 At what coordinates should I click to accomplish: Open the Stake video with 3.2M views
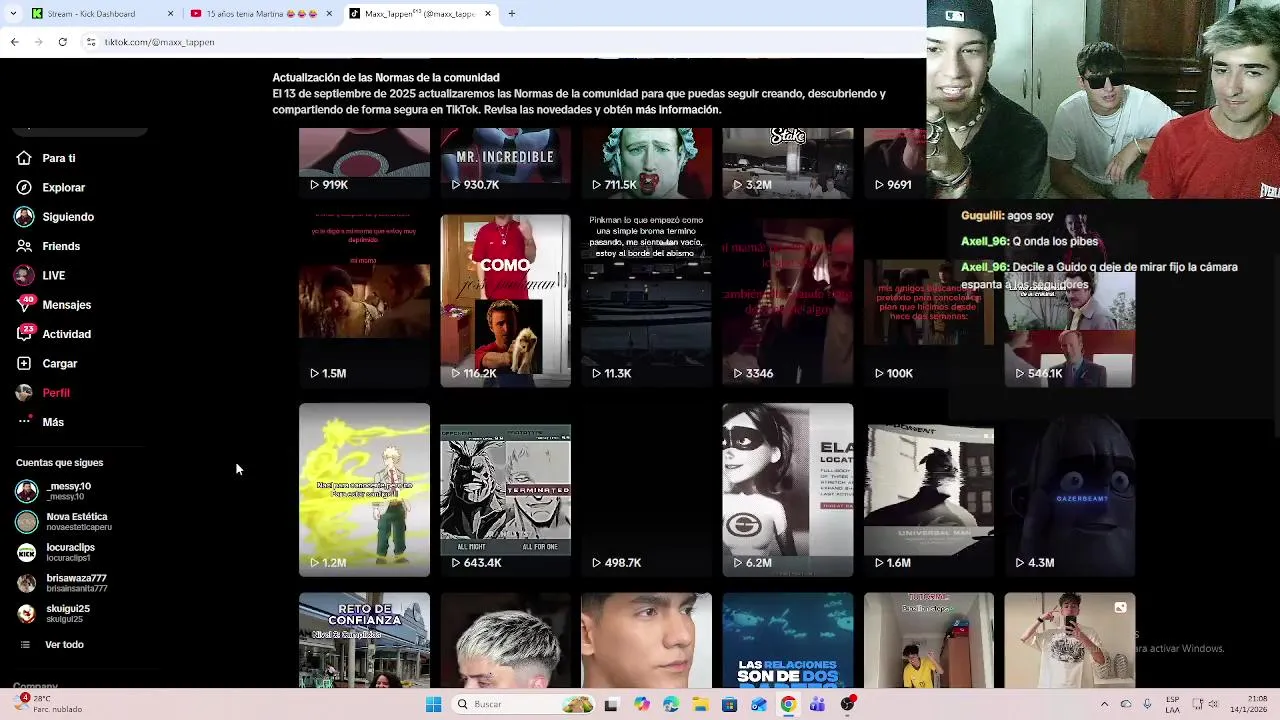pos(788,162)
